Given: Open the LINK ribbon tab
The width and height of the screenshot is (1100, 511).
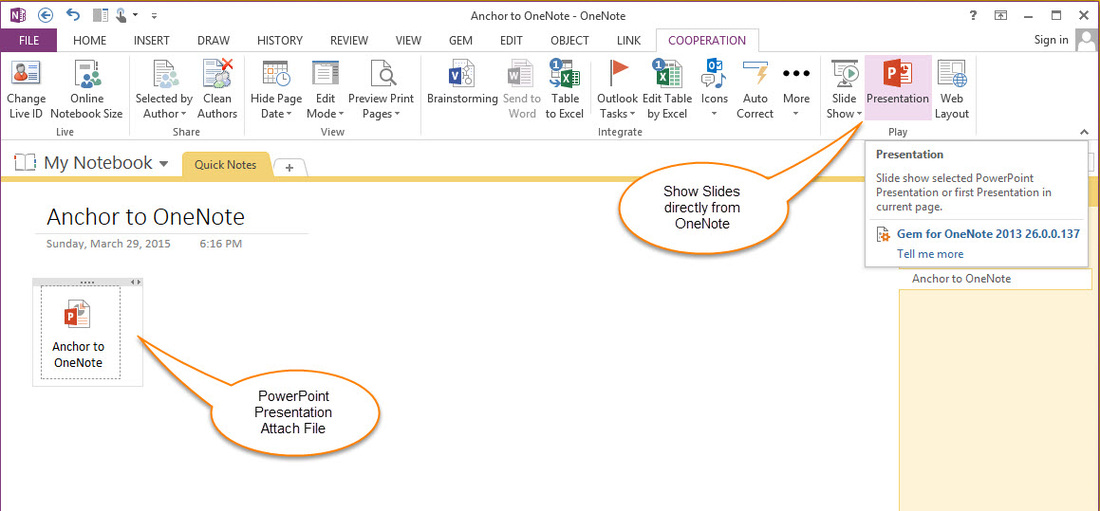Looking at the screenshot, I should pos(629,41).
